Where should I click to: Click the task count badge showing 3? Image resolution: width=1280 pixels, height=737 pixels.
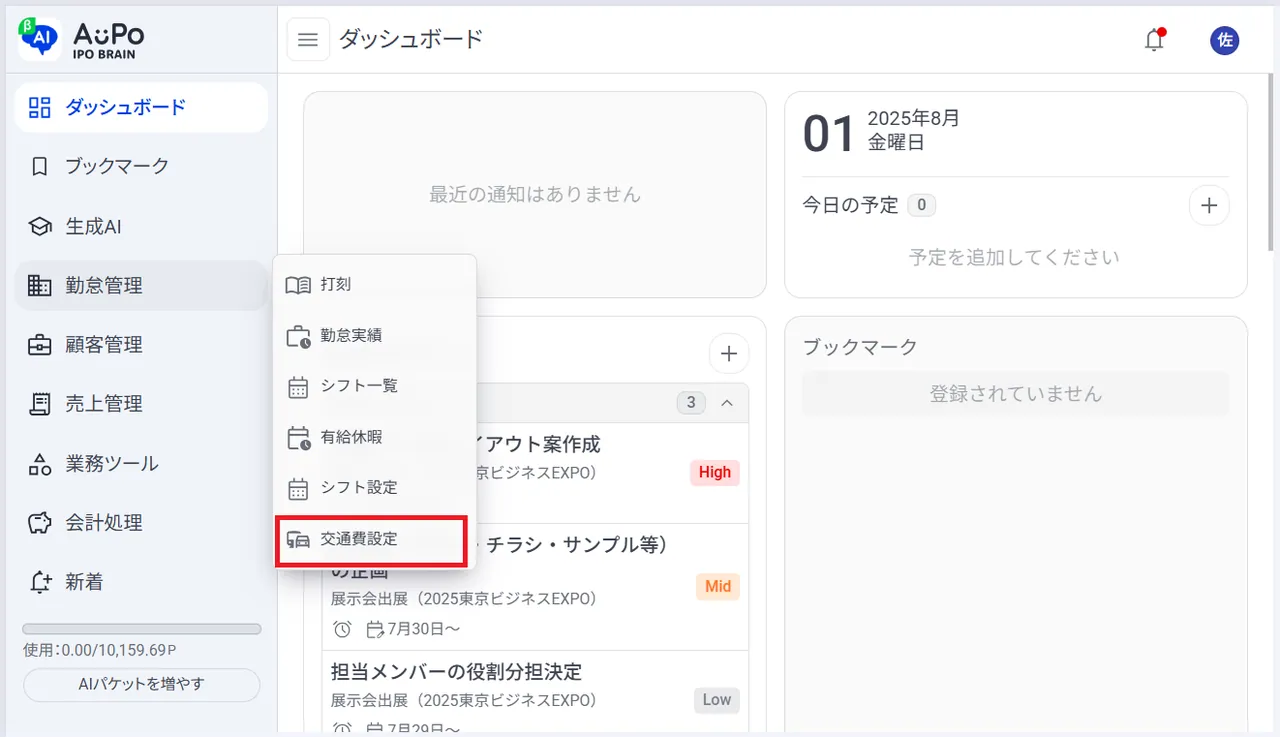pyautogui.click(x=691, y=403)
